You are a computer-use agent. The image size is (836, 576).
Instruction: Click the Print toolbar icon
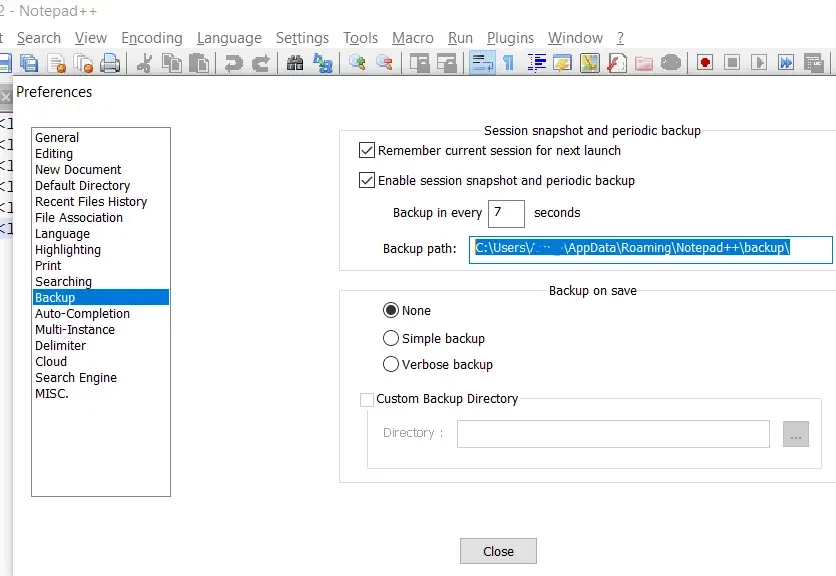click(110, 62)
